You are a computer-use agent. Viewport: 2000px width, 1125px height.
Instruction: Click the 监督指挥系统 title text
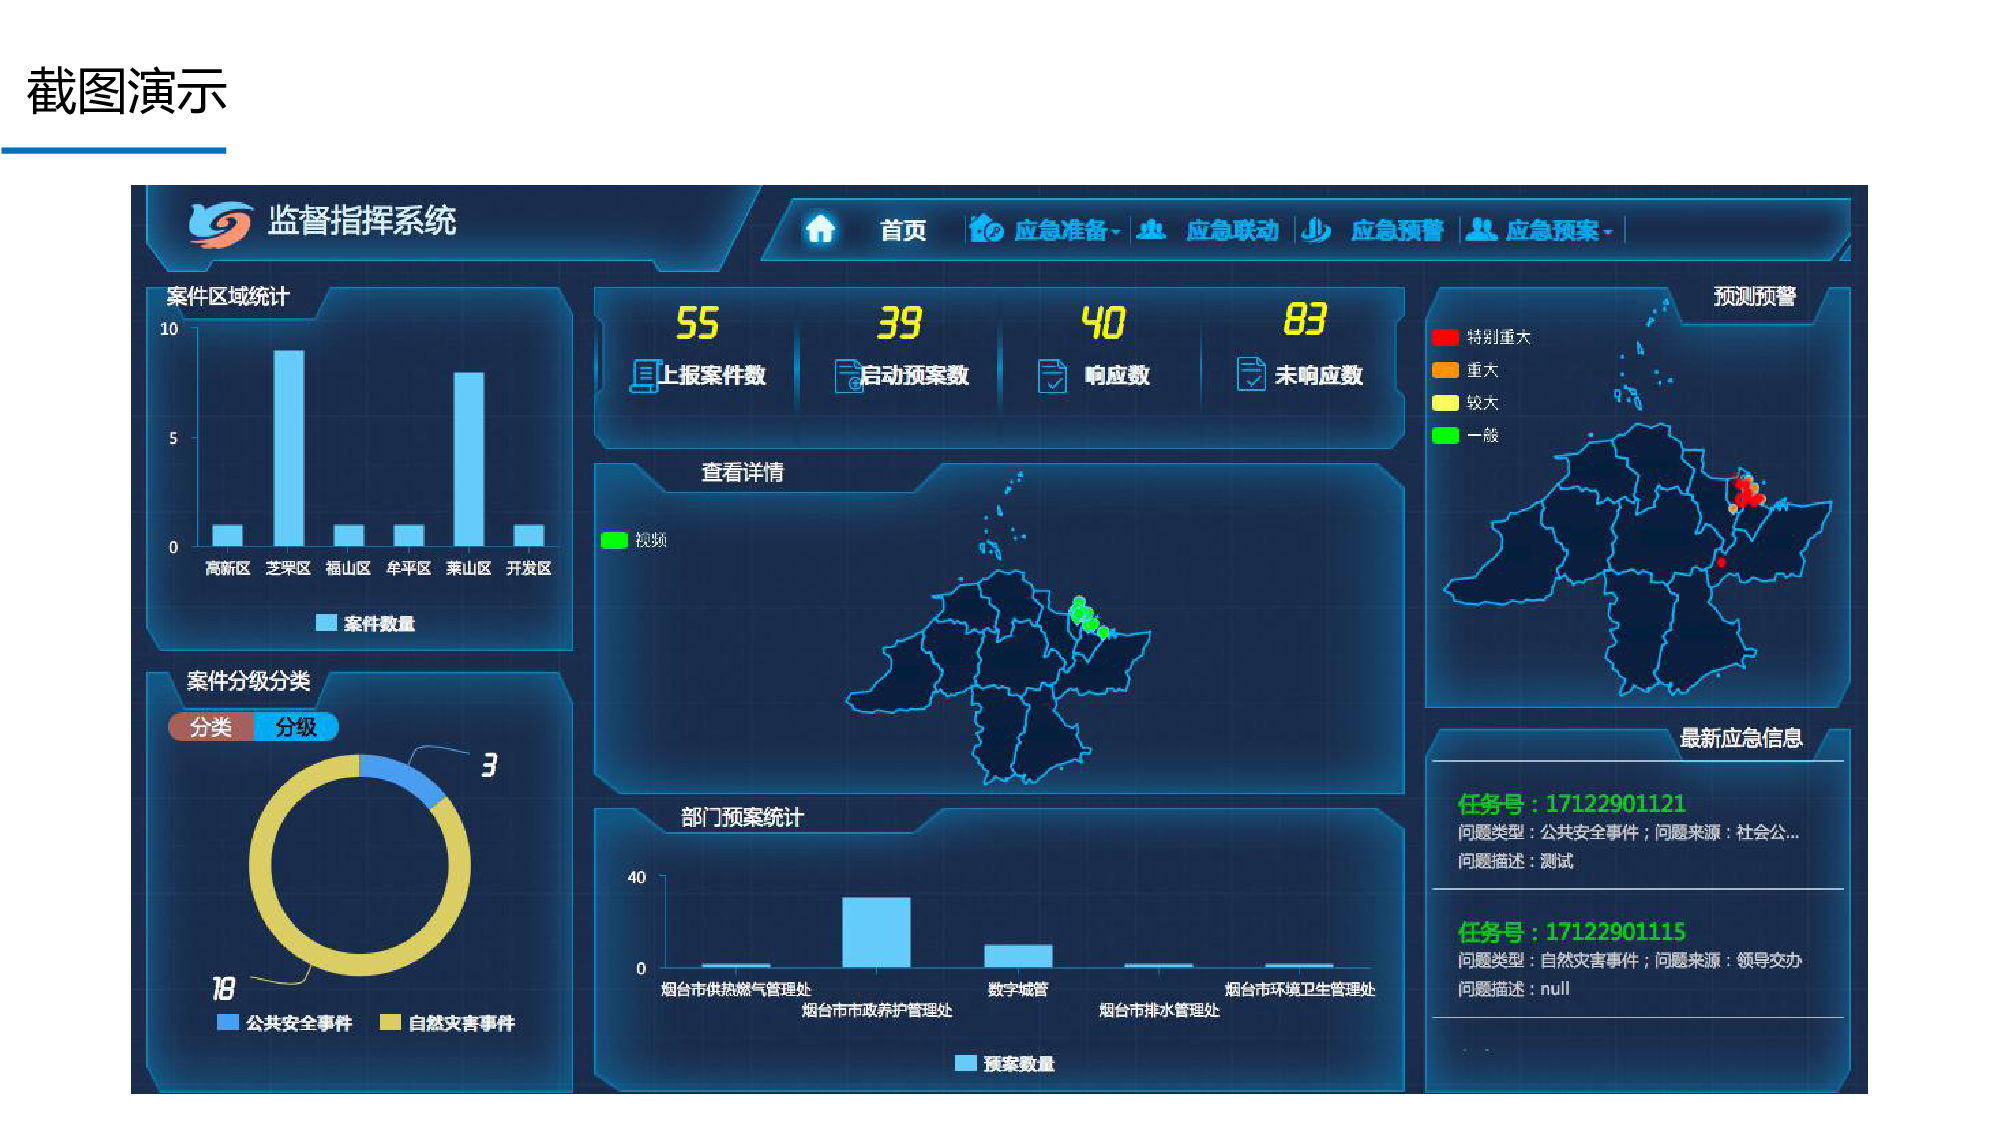click(x=362, y=221)
